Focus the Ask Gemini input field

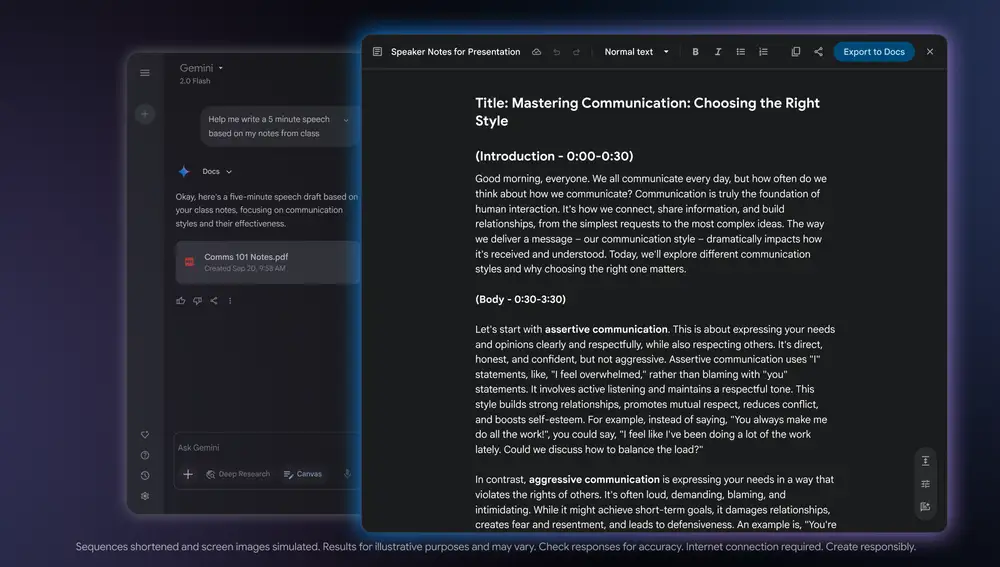(268, 448)
